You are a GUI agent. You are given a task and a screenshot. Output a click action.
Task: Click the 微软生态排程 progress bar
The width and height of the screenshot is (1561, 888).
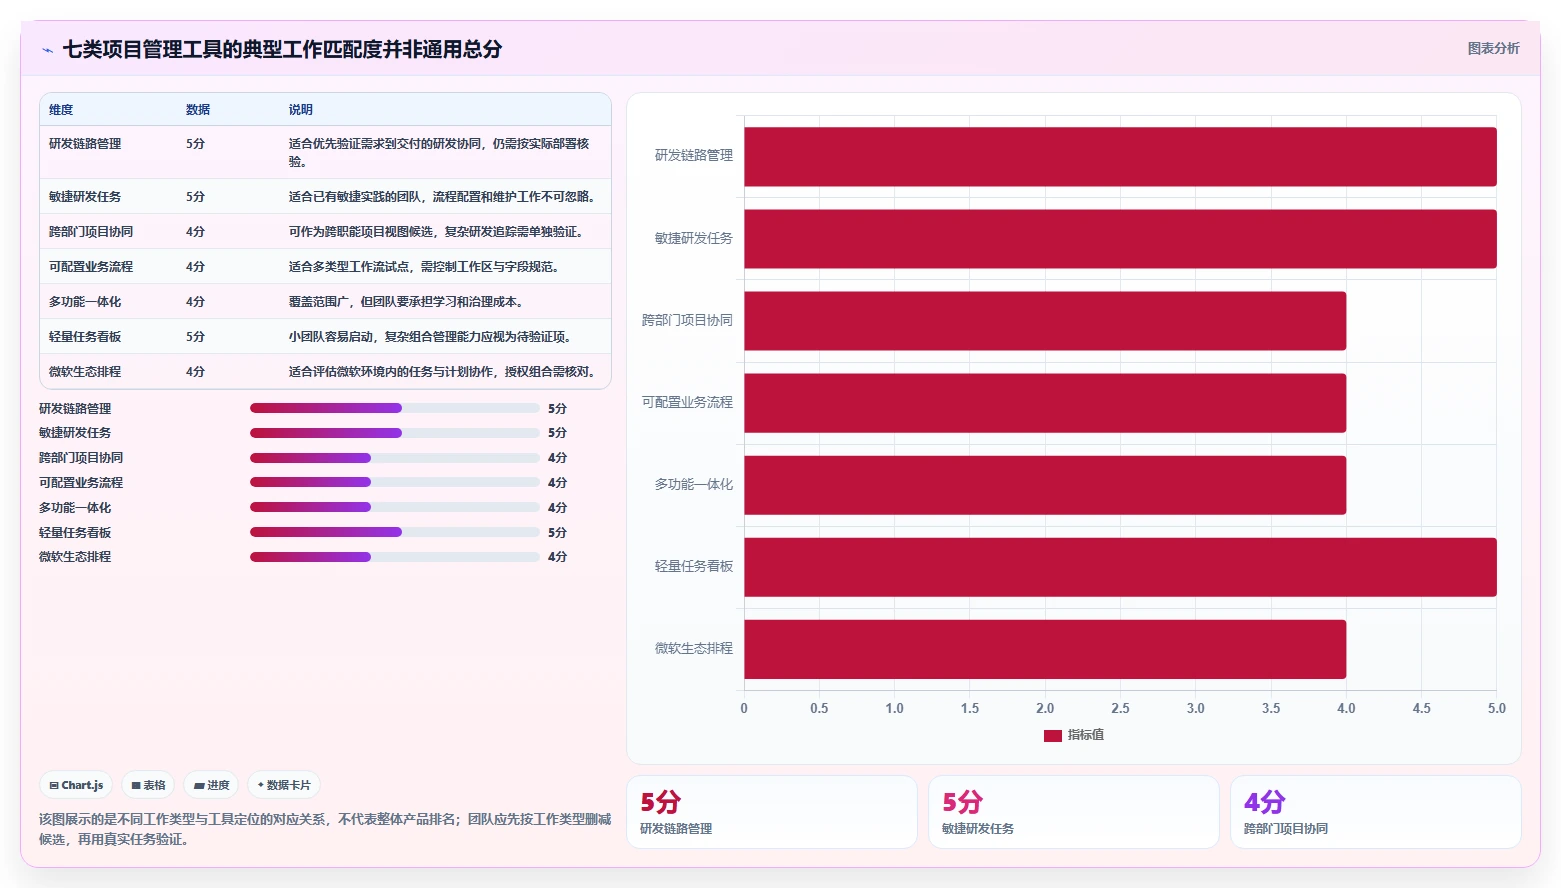(395, 557)
